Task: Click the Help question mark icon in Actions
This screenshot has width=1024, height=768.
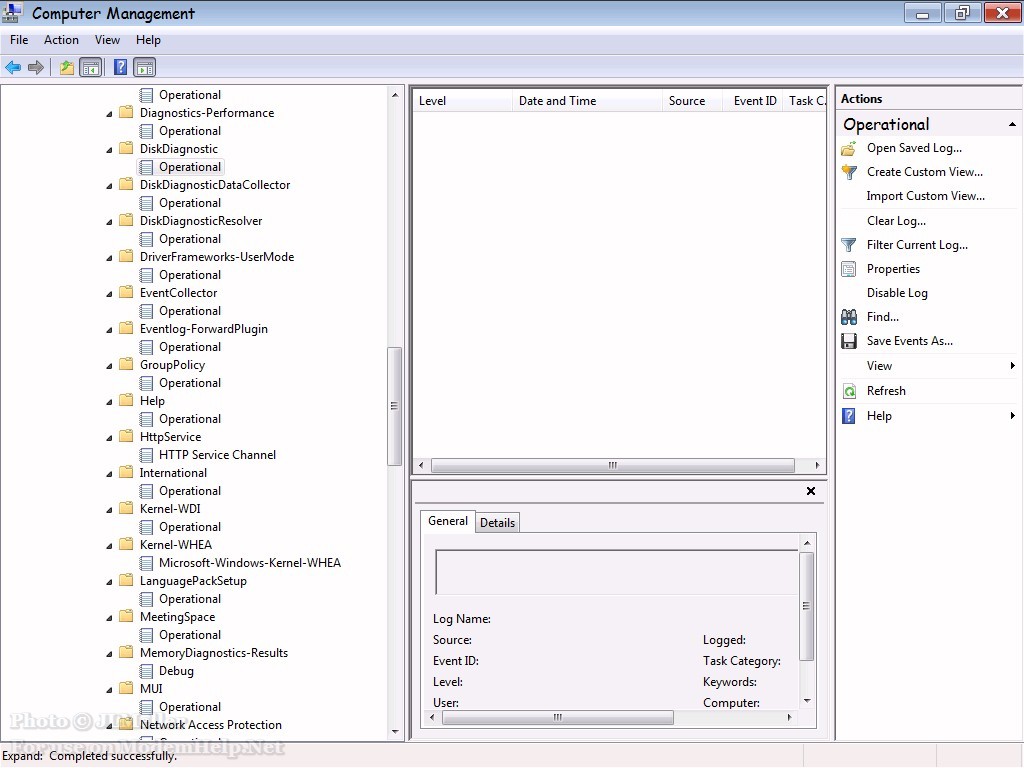Action: tap(849, 416)
